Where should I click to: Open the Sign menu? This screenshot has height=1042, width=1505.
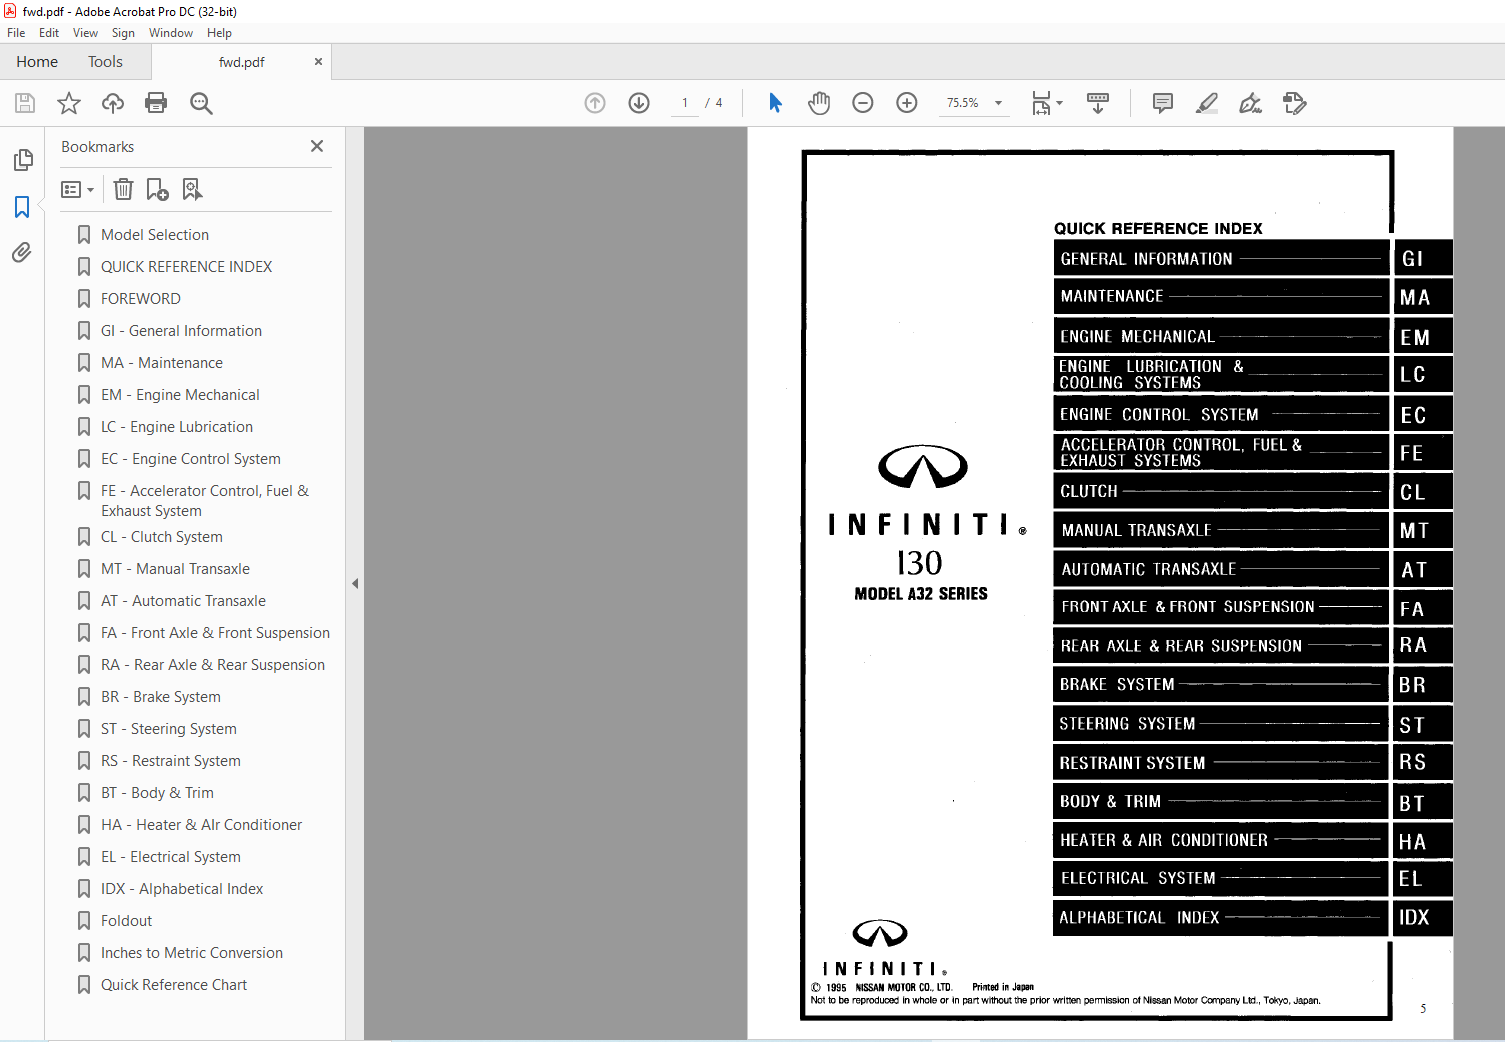coord(123,33)
